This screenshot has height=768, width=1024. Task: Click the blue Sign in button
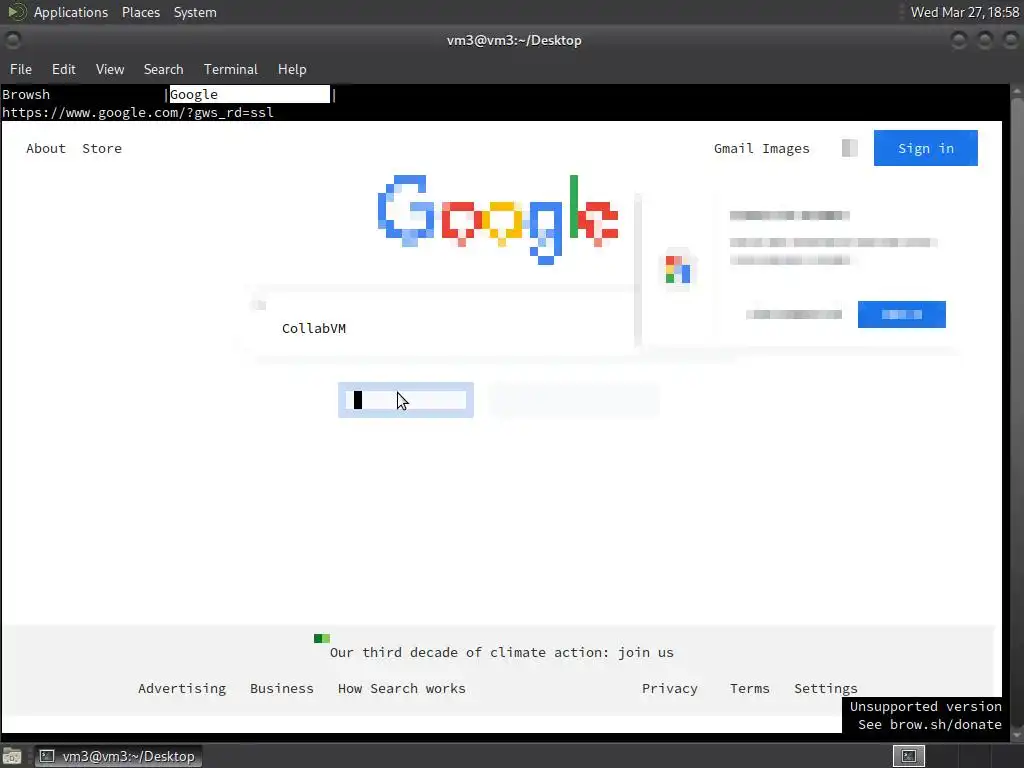pyautogui.click(x=925, y=148)
